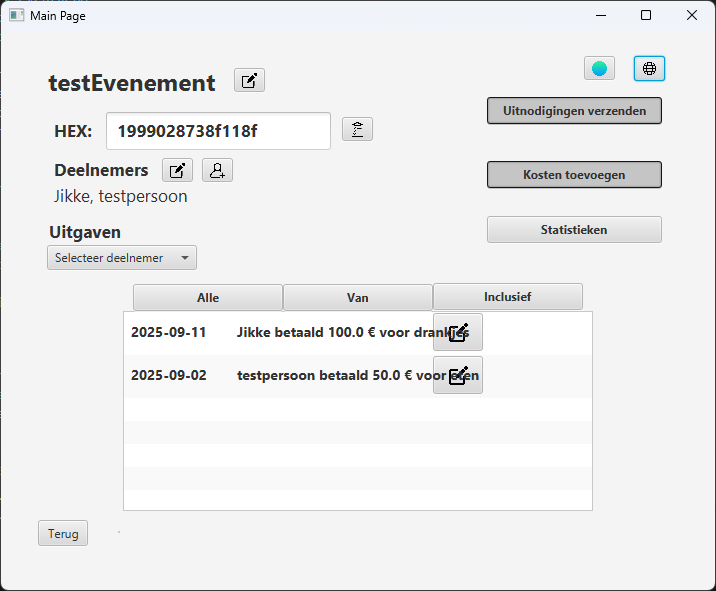Edit the Jikke drankjes expense

tap(458, 333)
